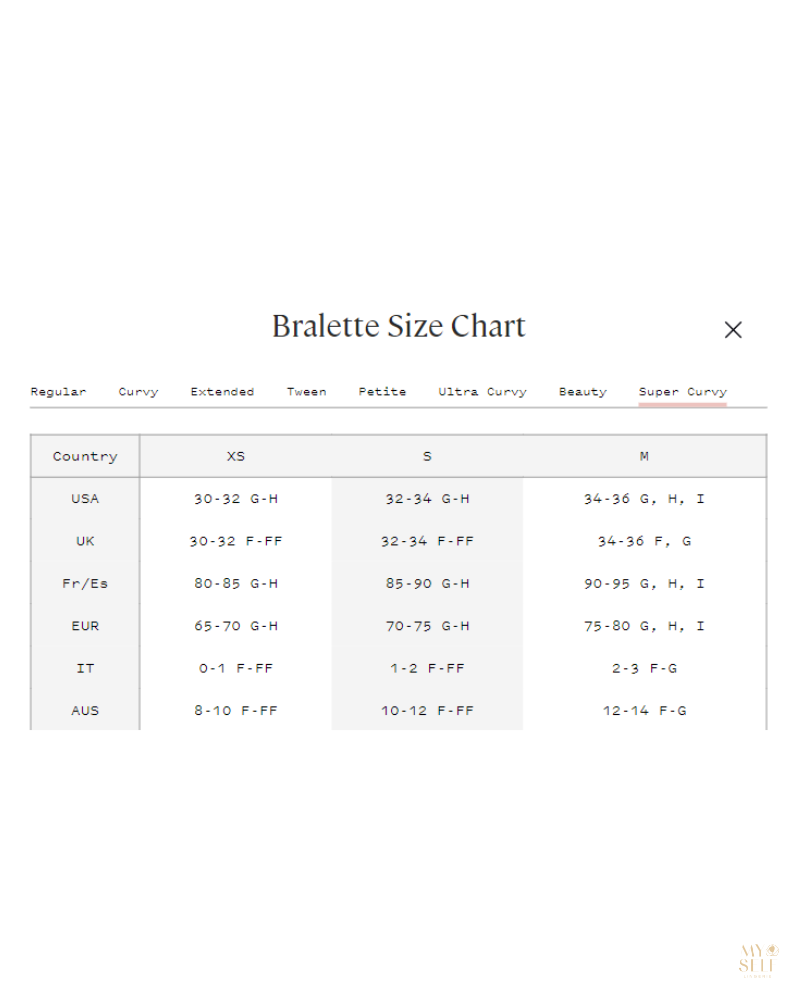Click the UK row label
The width and height of the screenshot is (800, 1000).
tap(85, 541)
